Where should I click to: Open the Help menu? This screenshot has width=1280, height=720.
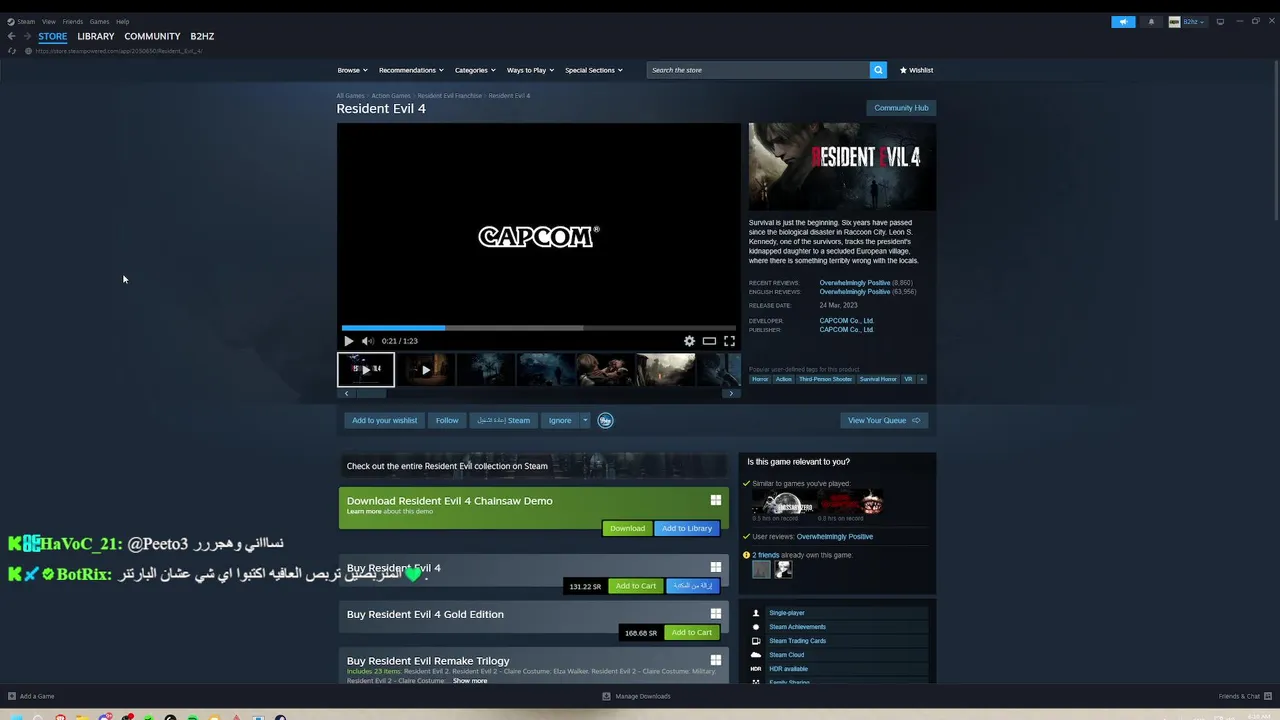(122, 21)
